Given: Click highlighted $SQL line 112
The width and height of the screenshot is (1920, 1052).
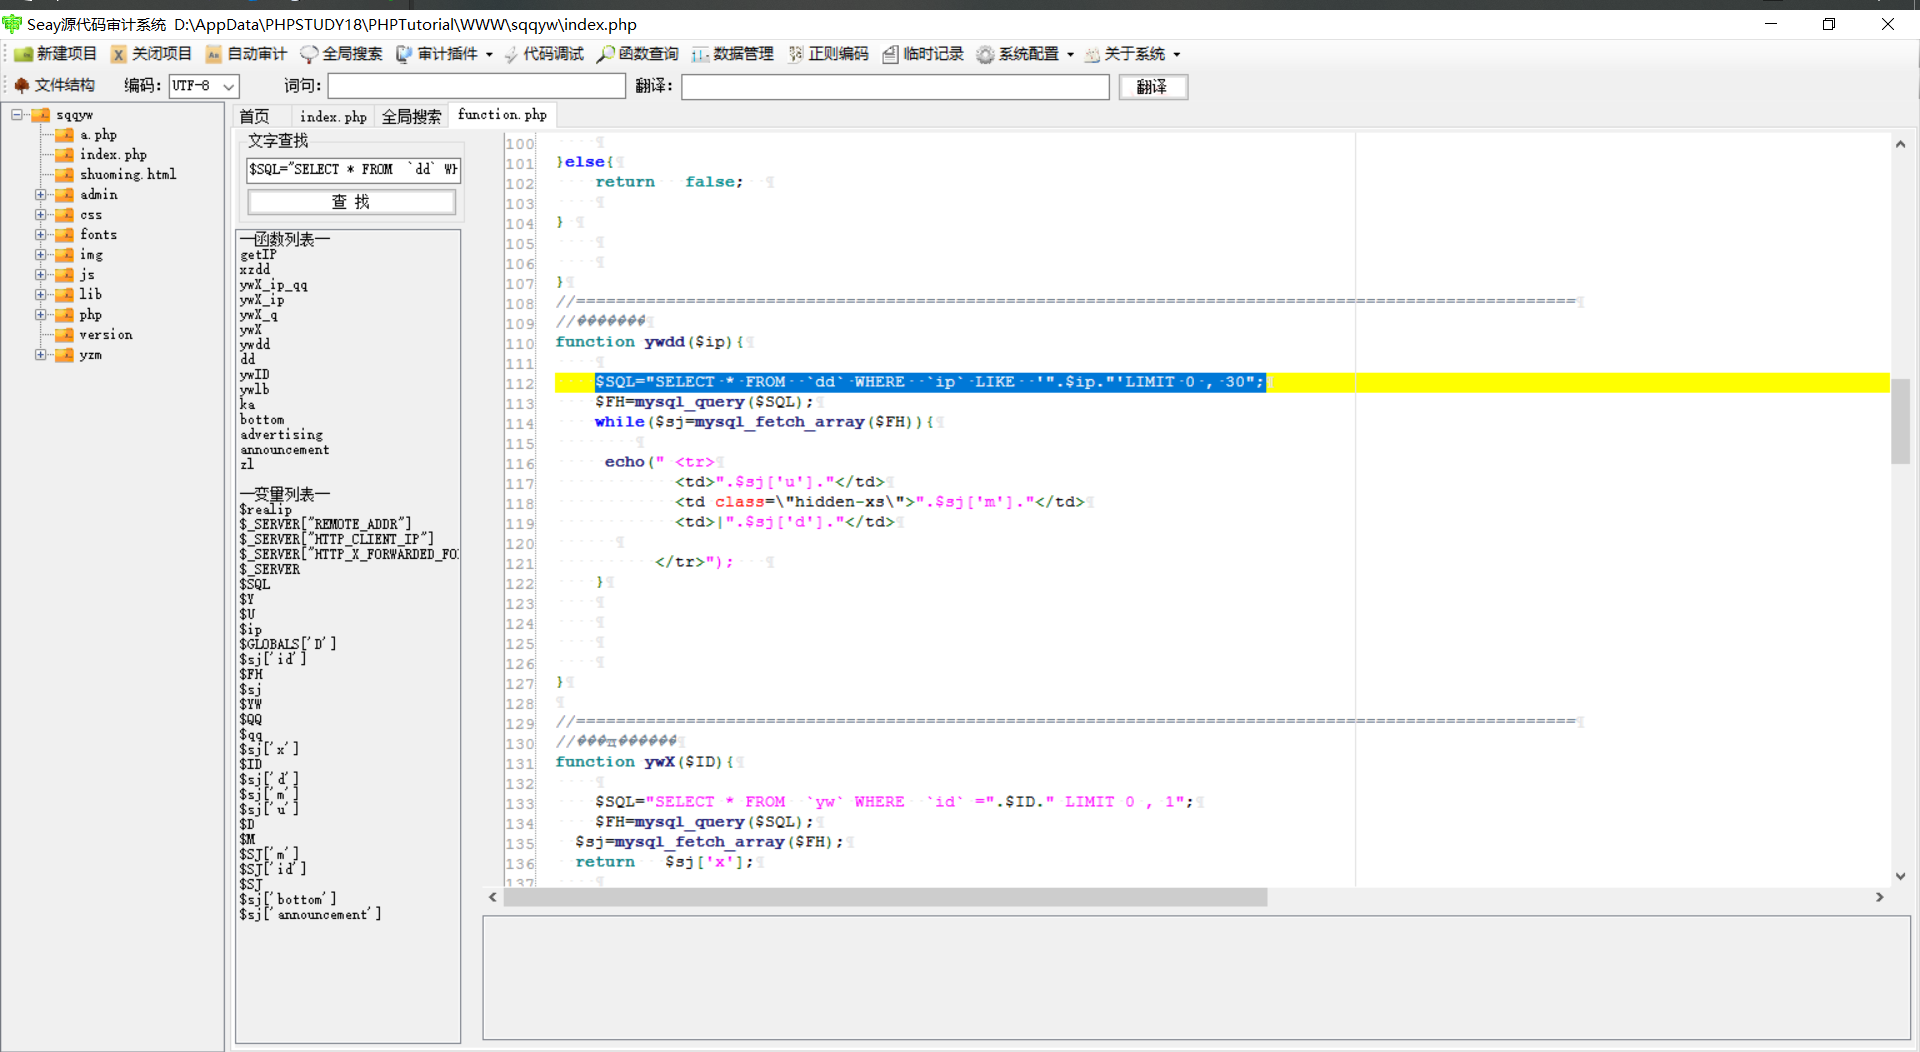Looking at the screenshot, I should coord(930,382).
